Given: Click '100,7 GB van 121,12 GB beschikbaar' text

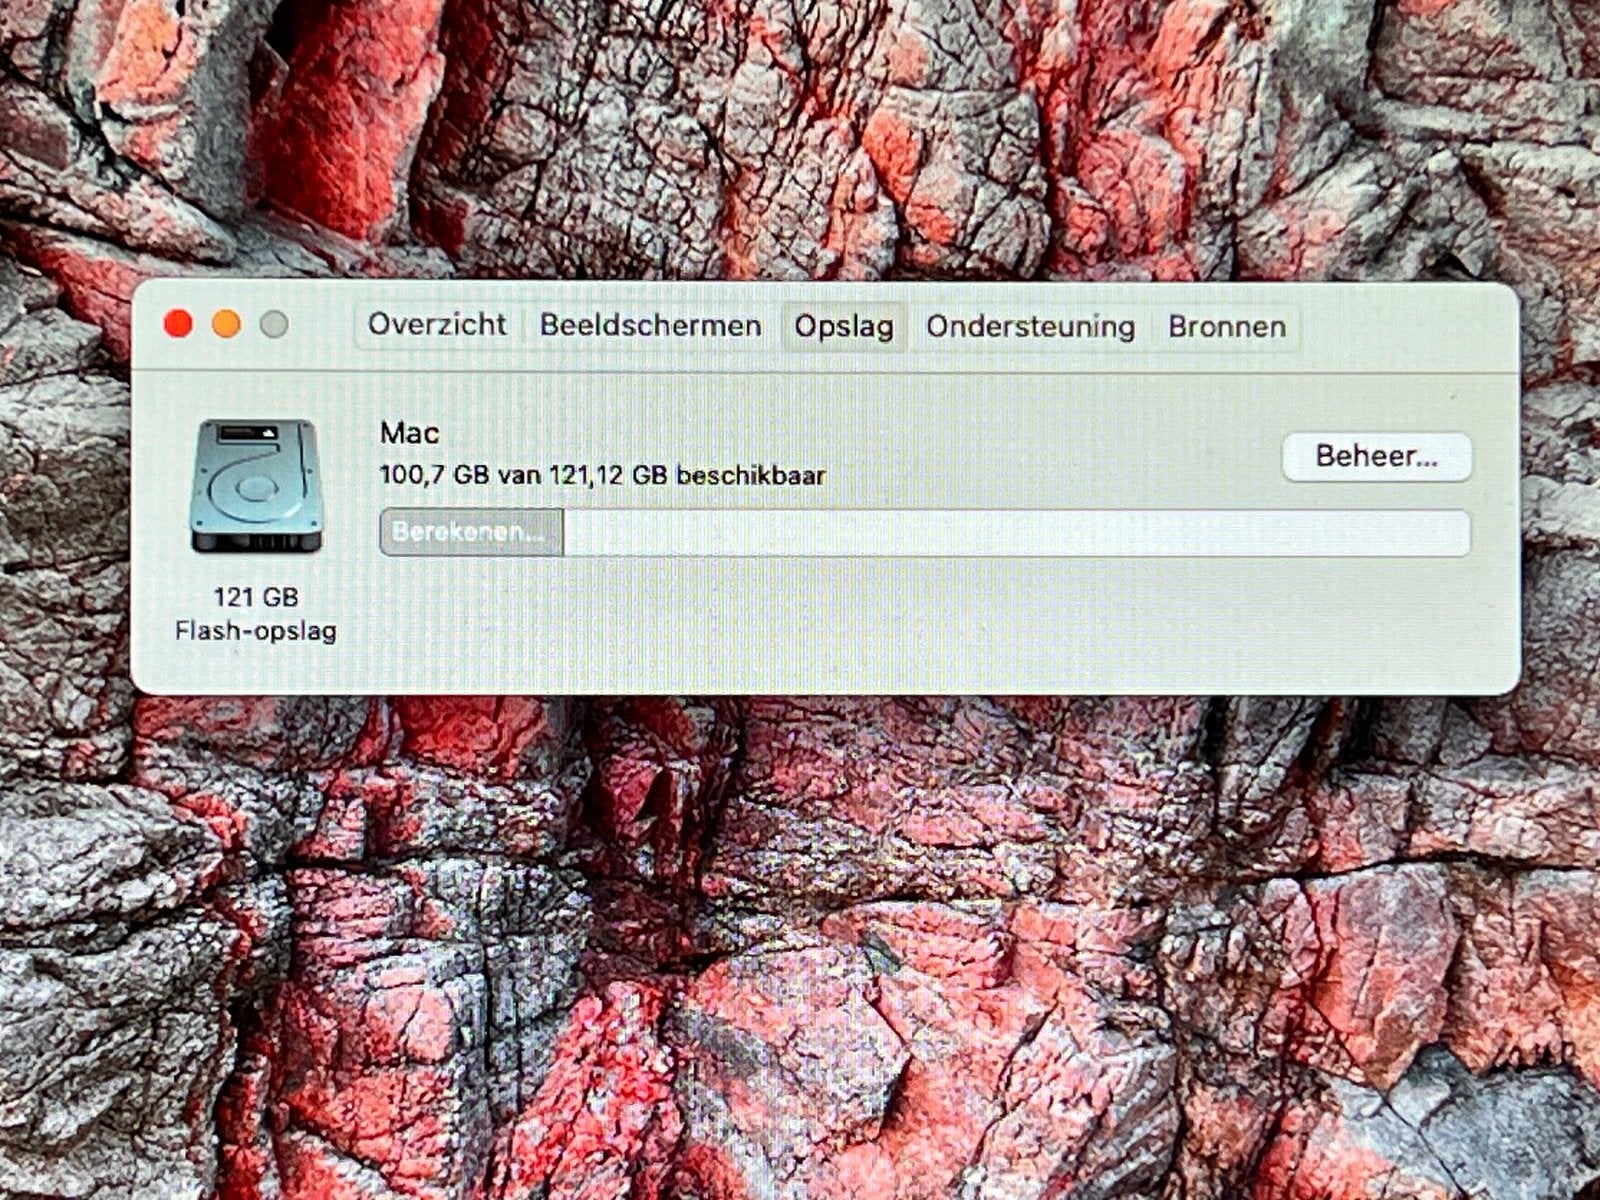Looking at the screenshot, I should coord(602,475).
